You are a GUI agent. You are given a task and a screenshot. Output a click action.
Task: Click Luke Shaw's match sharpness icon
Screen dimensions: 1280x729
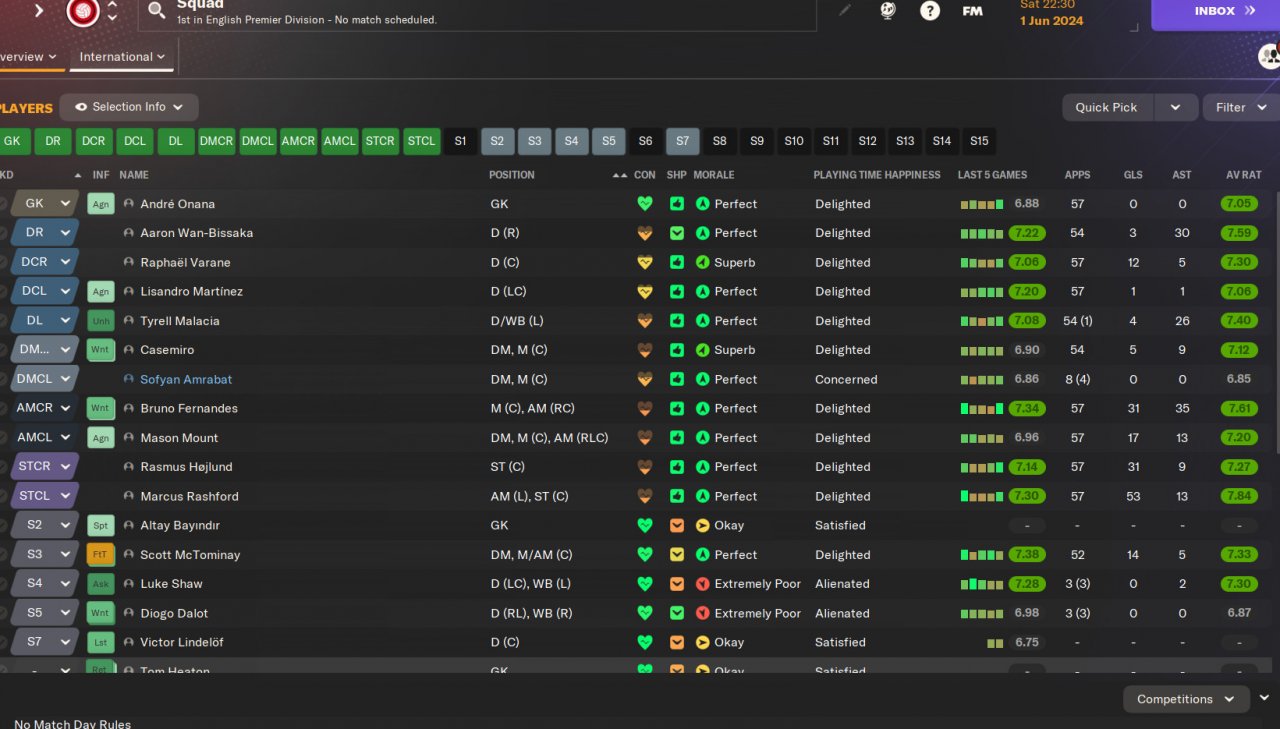coord(677,584)
